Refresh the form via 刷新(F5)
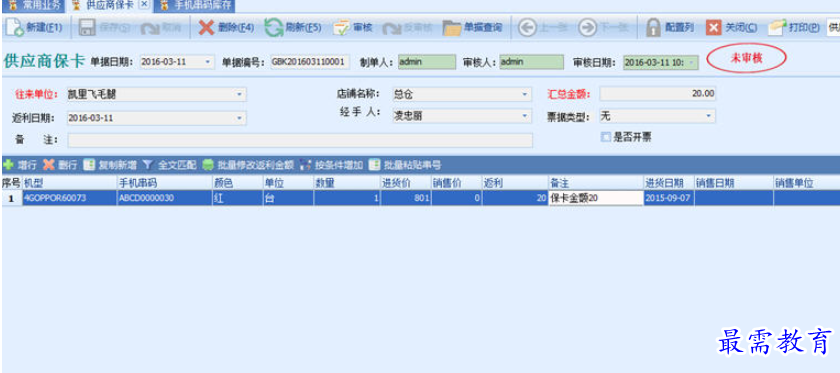This screenshot has width=840, height=373. point(292,27)
